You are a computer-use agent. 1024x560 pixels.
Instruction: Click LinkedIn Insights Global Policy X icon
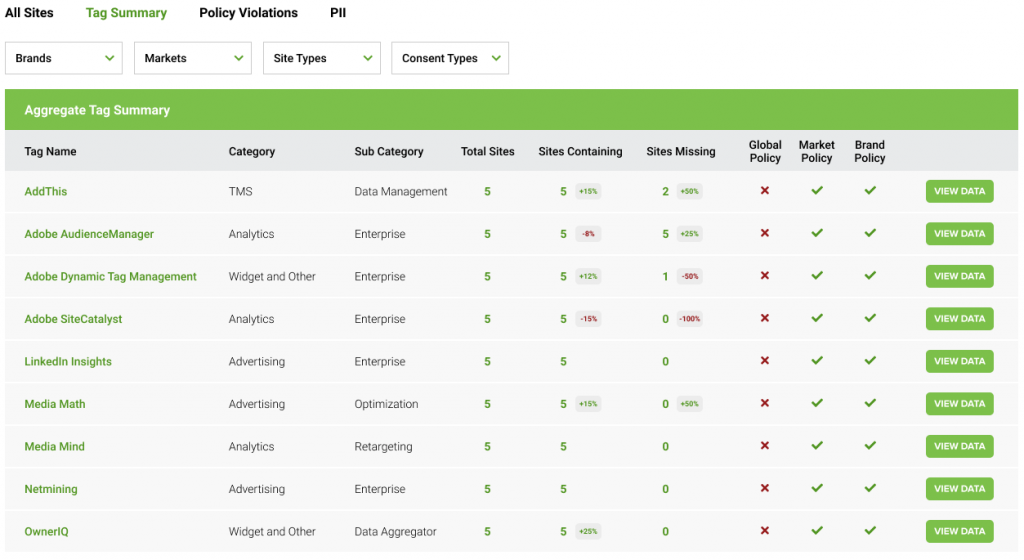tap(765, 360)
